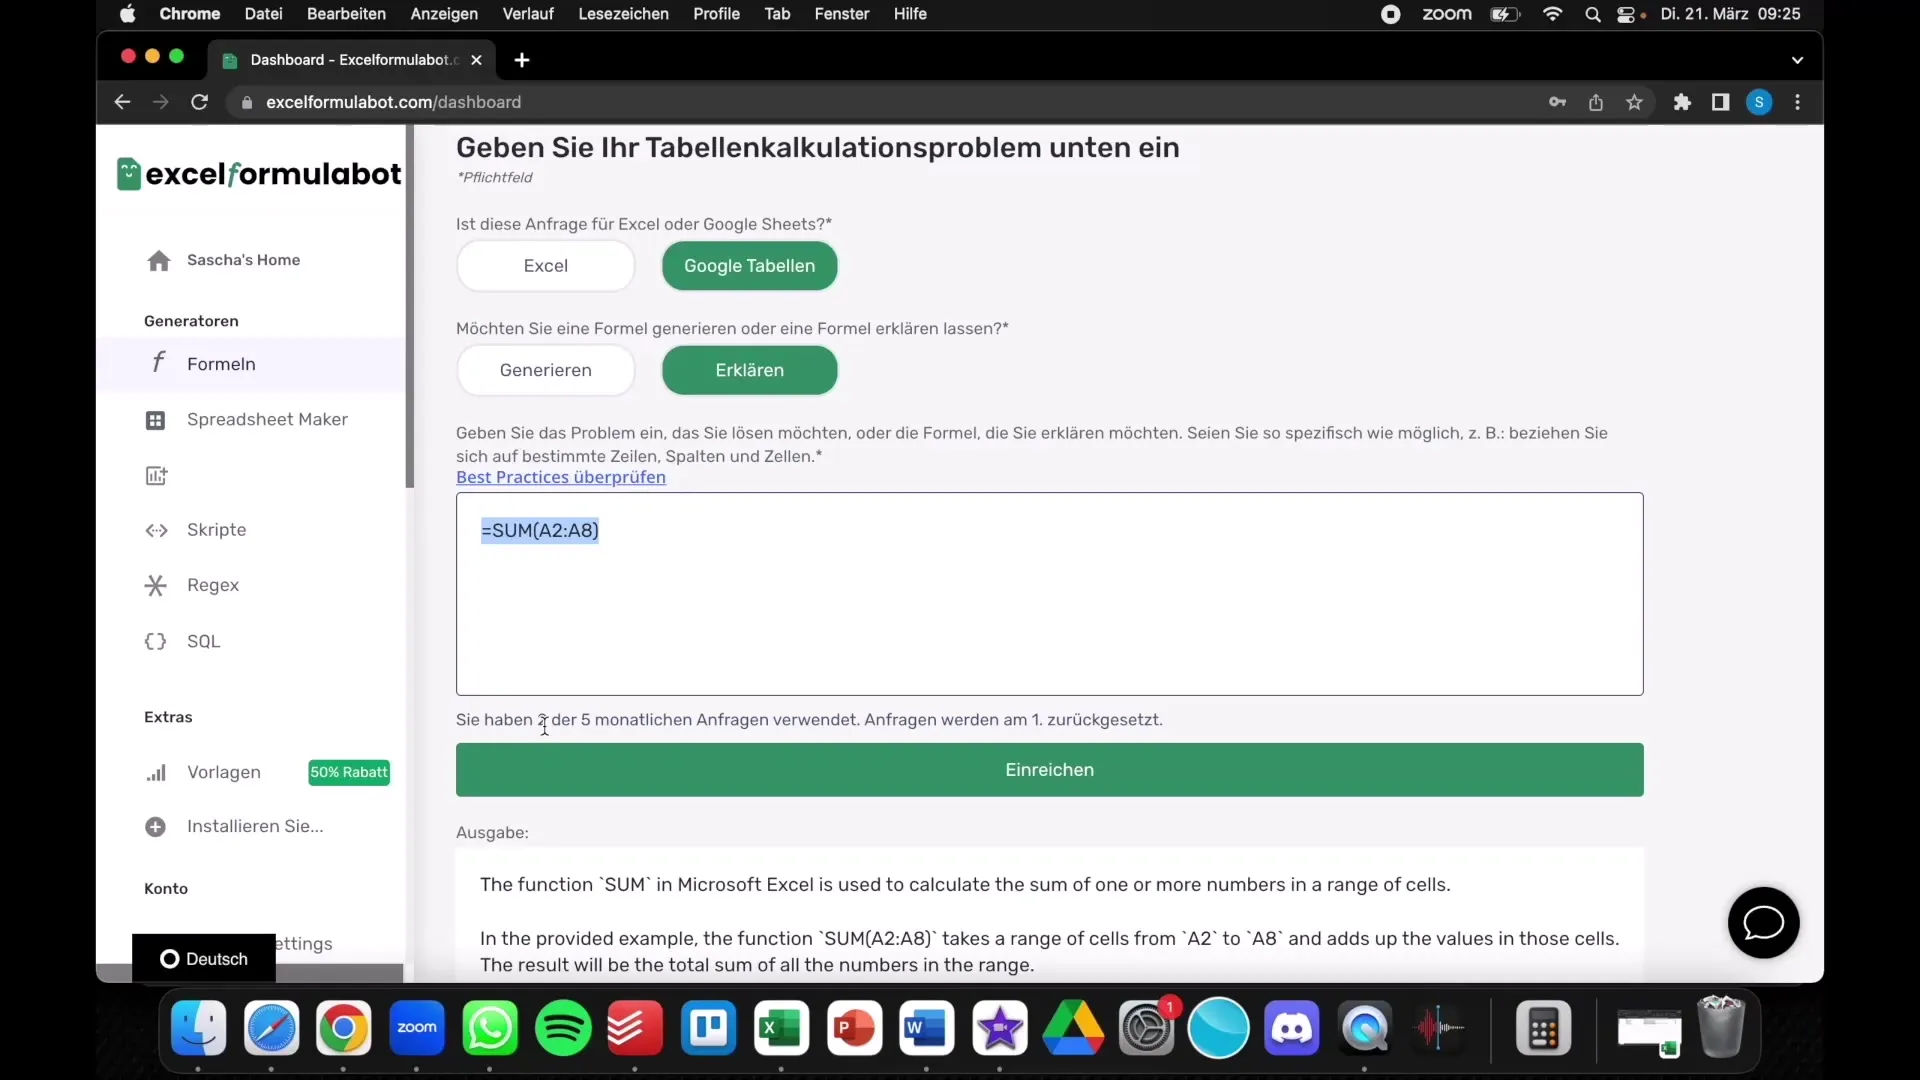This screenshot has width=1920, height=1080.
Task: Open the Spreadsheet Maker icon
Action: pos(155,420)
